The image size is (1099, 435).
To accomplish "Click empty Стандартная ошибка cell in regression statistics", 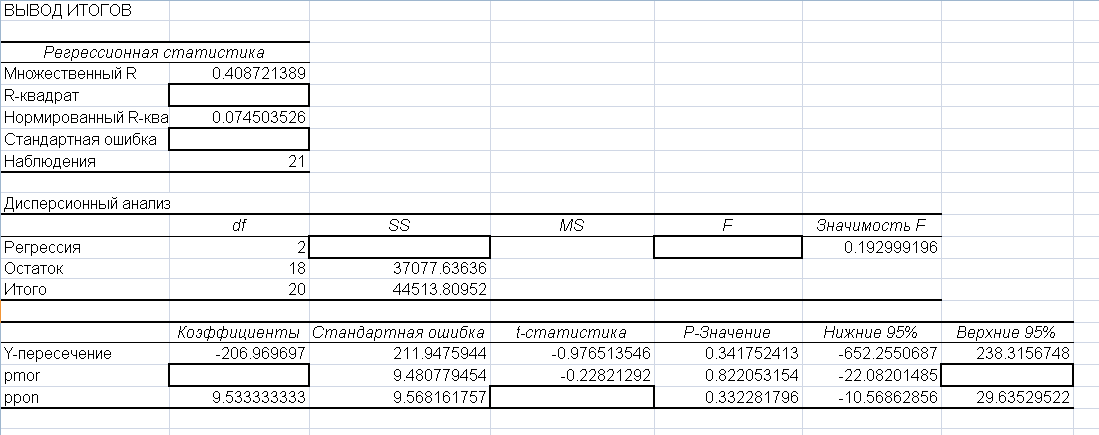I will (239, 139).
